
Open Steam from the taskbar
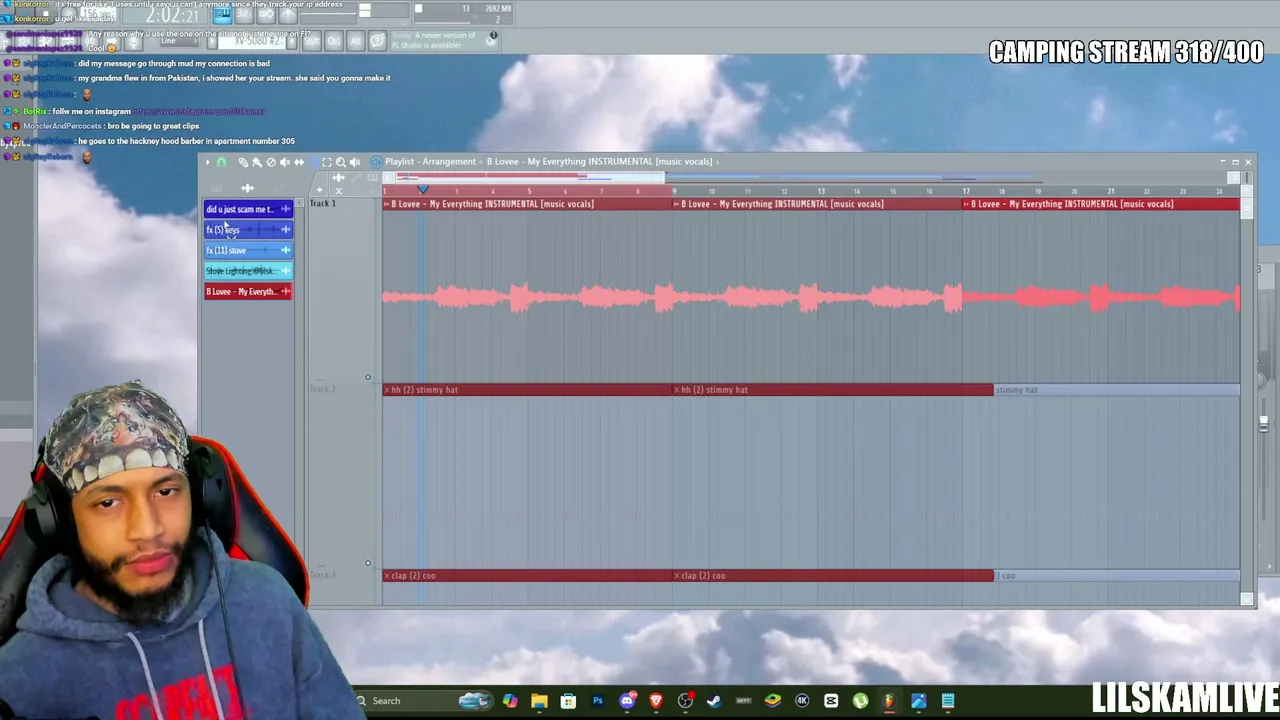(x=714, y=701)
